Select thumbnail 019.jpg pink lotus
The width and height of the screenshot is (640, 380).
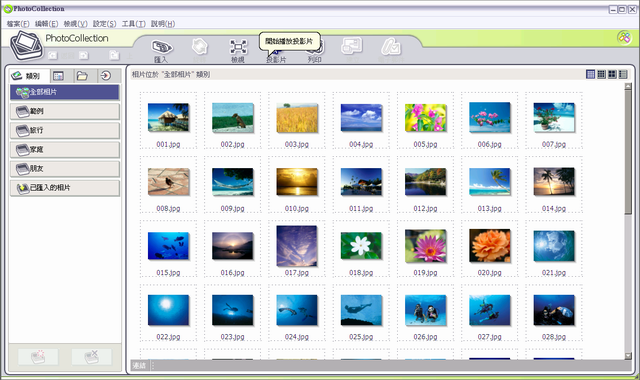(x=425, y=246)
